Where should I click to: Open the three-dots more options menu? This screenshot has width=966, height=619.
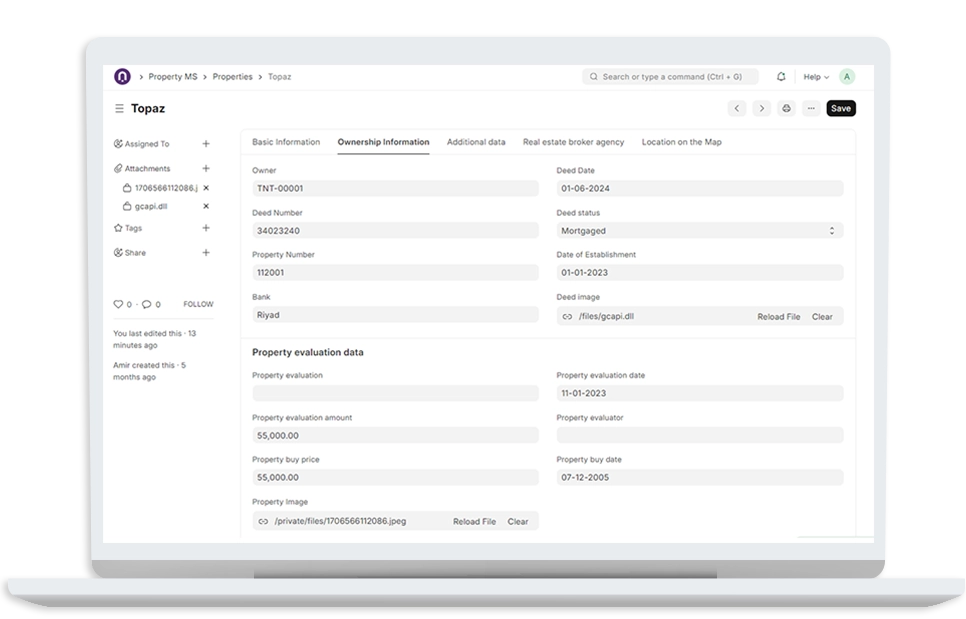pyautogui.click(x=811, y=108)
